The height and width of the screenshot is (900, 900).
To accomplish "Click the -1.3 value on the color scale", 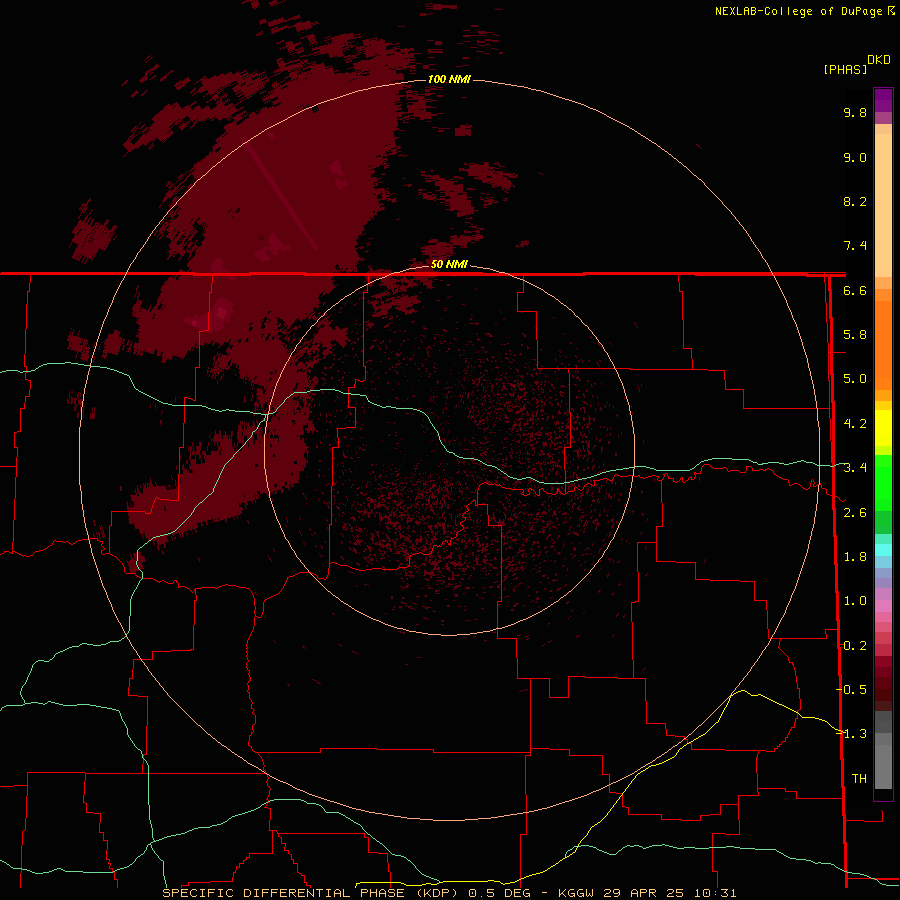I will click(x=852, y=734).
